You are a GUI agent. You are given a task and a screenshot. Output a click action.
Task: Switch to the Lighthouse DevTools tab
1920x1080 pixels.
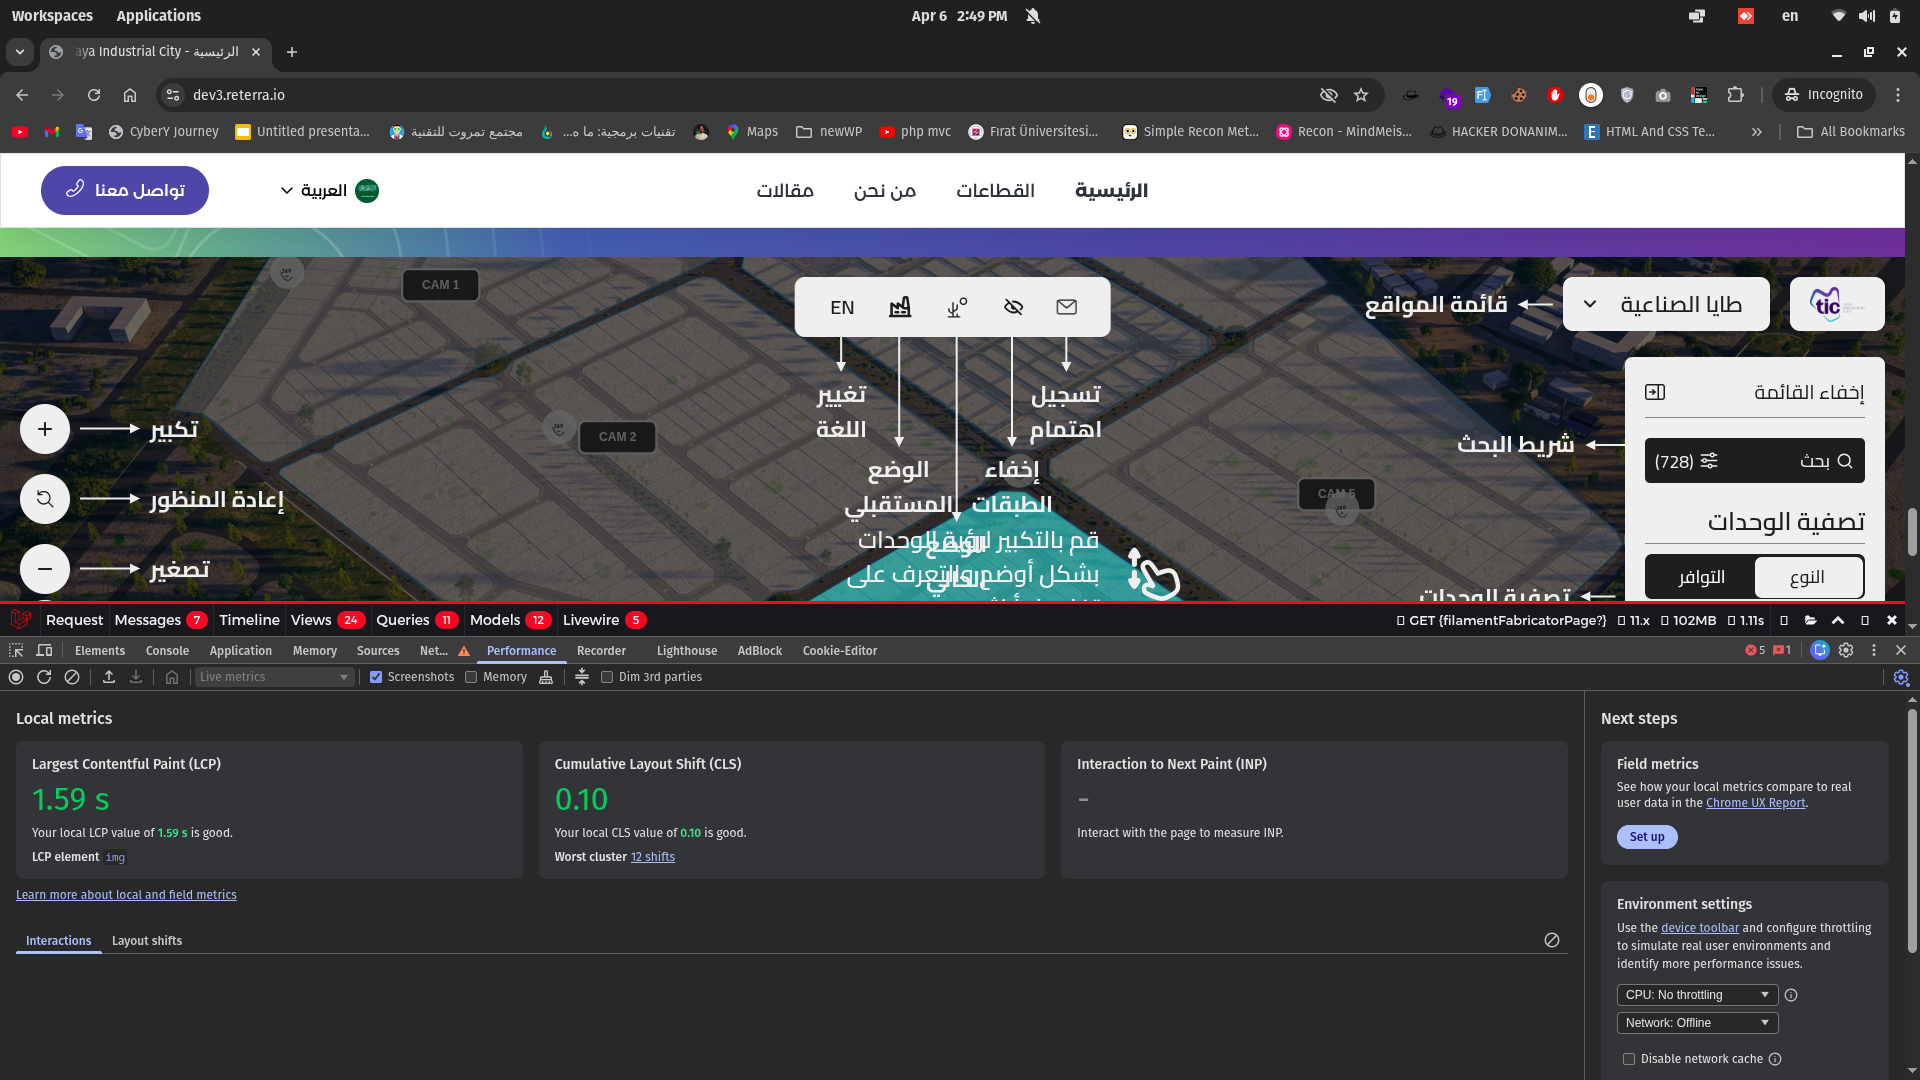(686, 650)
